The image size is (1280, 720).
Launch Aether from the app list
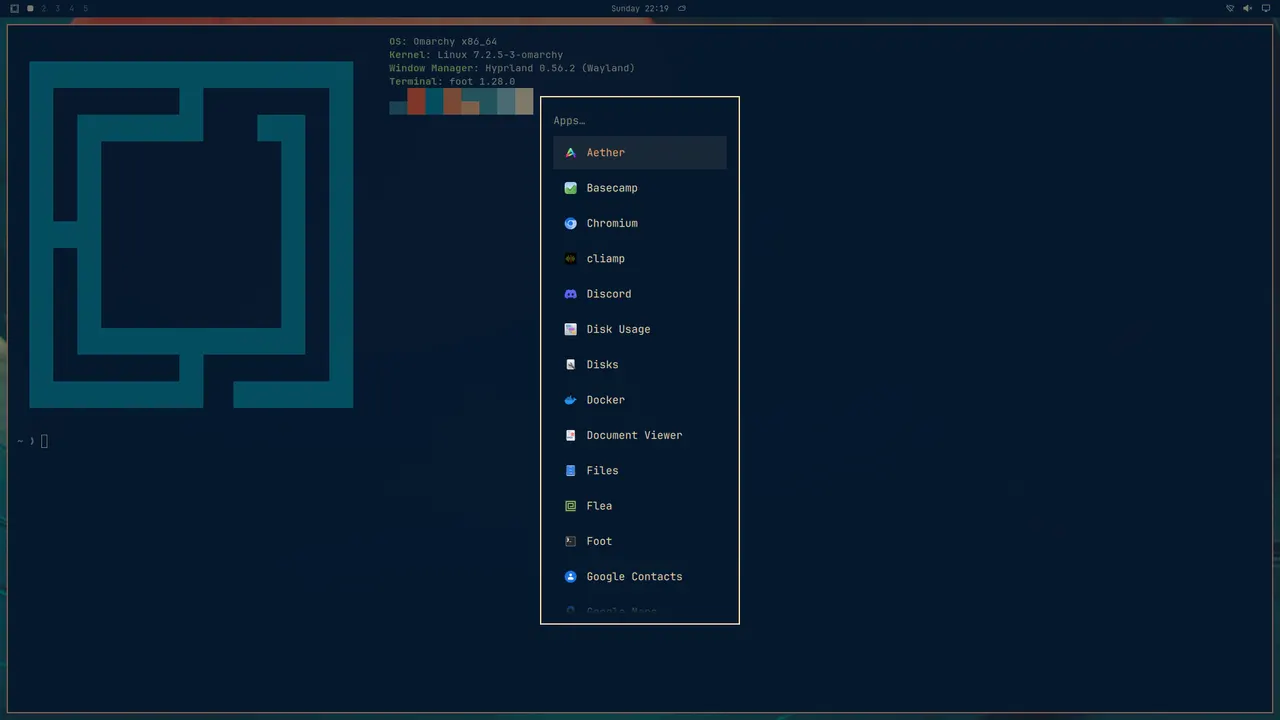click(x=639, y=153)
